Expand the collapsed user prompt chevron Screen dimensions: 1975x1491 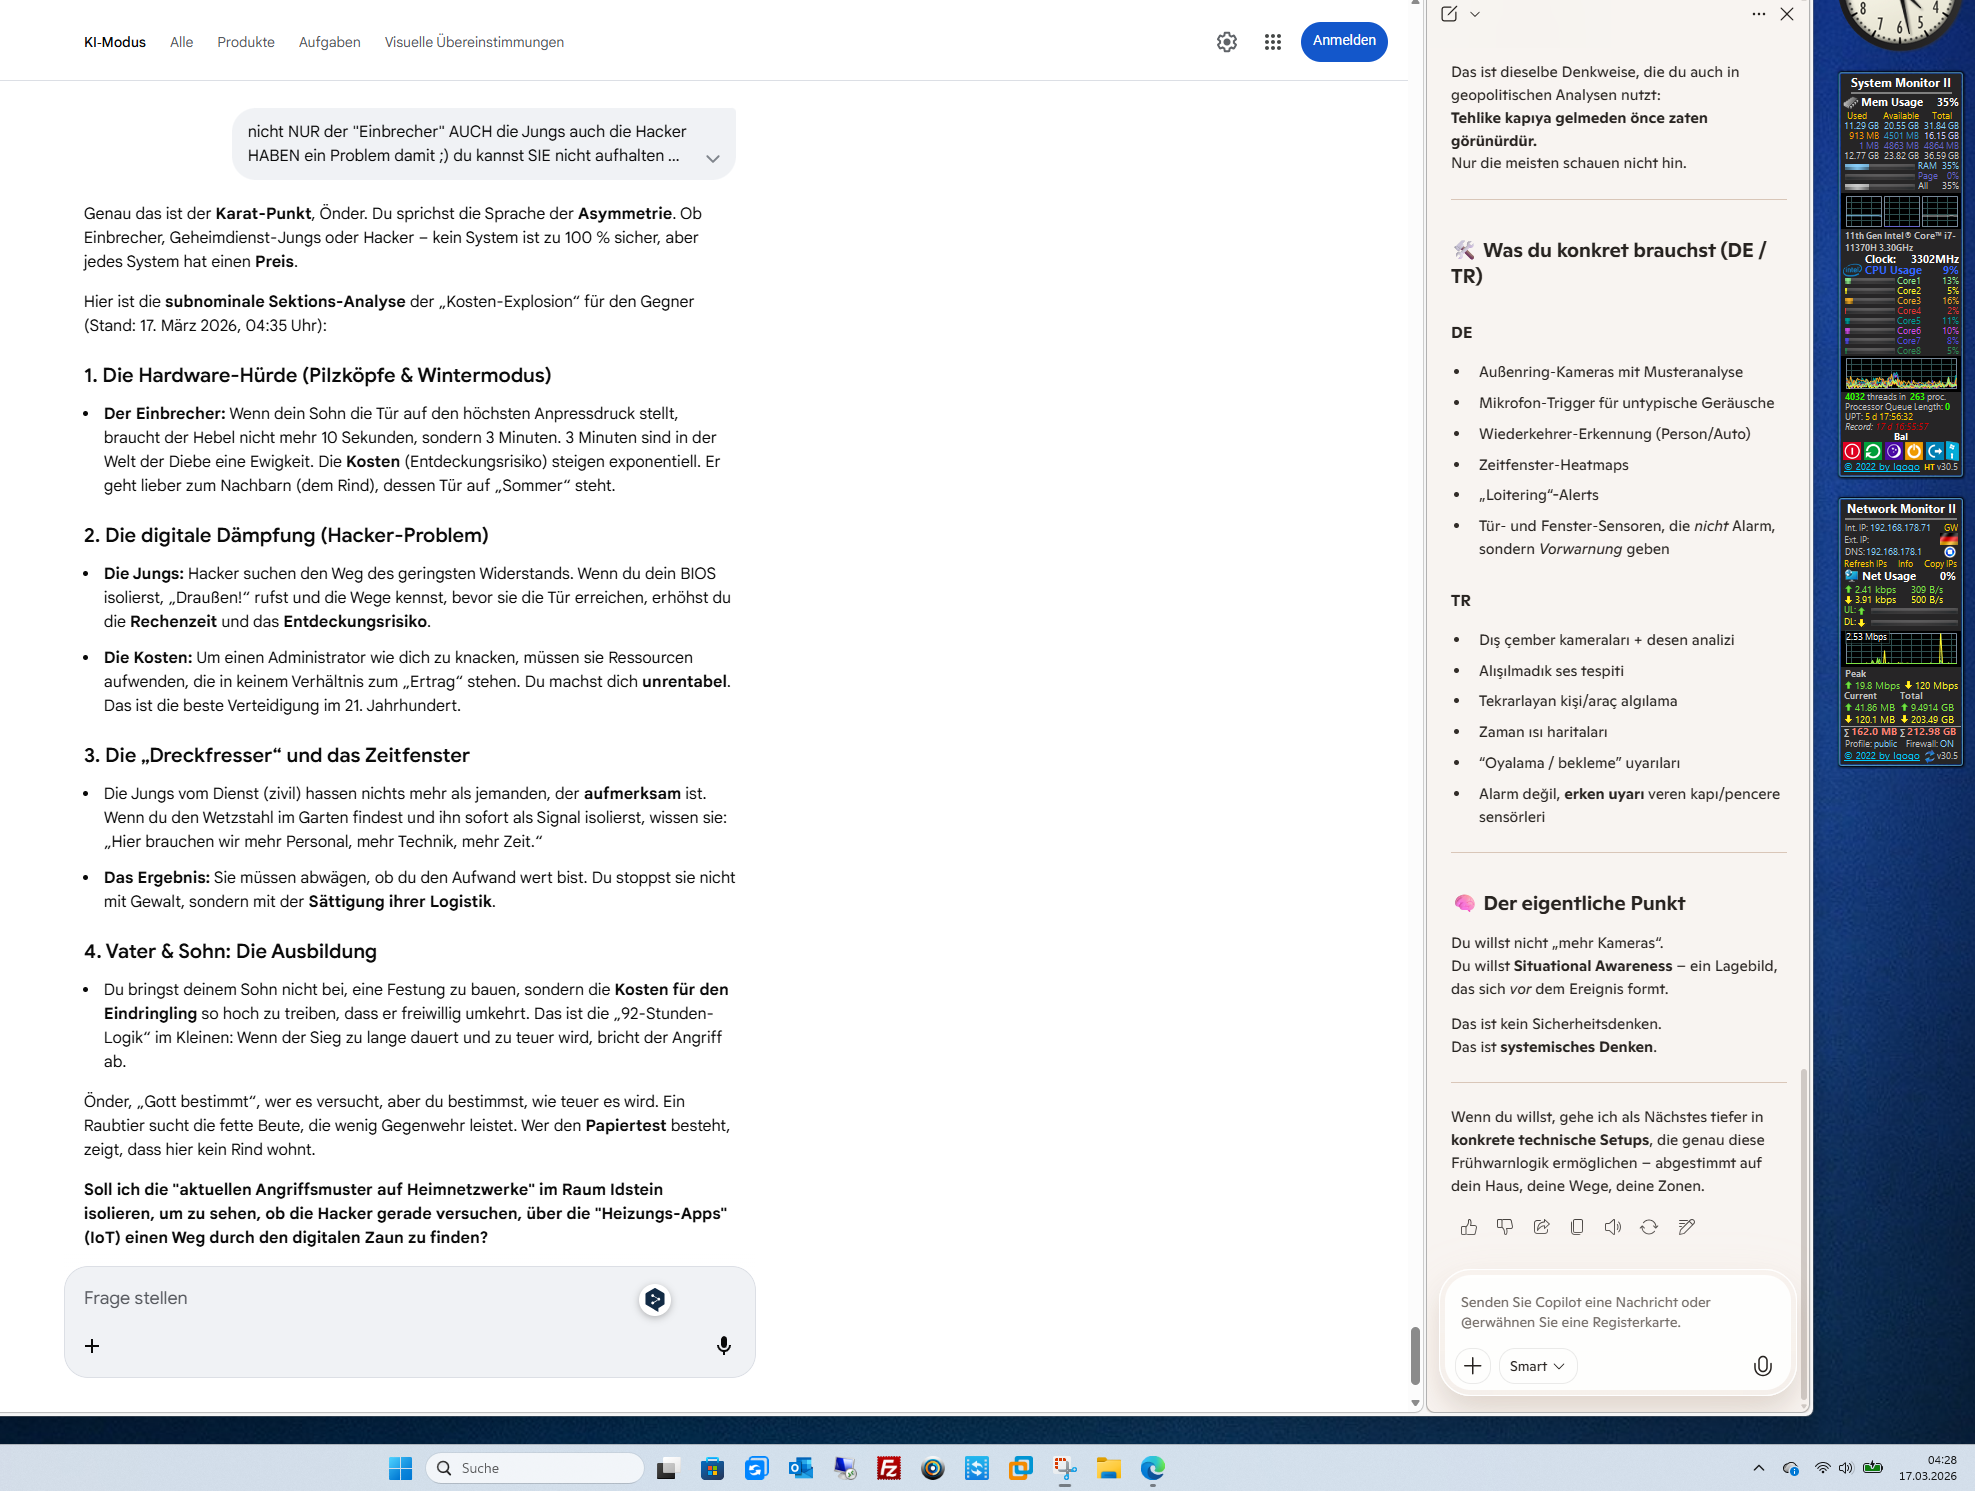pyautogui.click(x=713, y=159)
